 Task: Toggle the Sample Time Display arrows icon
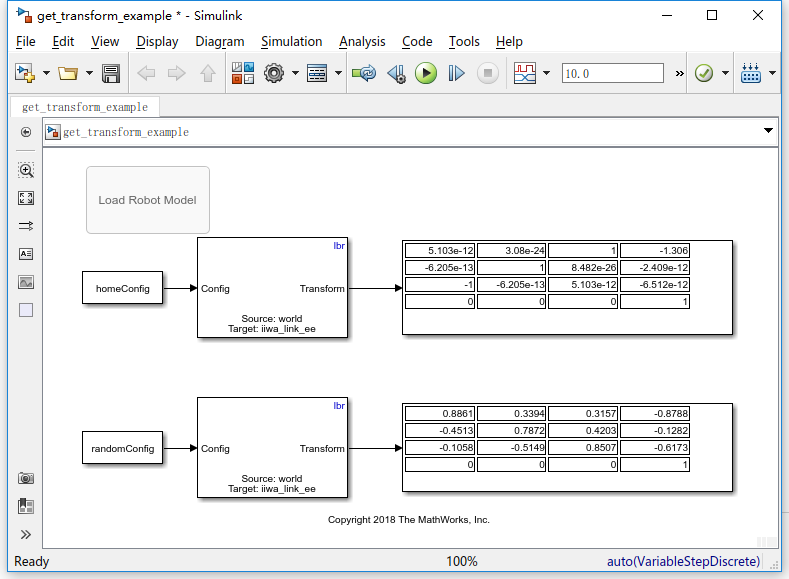(26, 226)
